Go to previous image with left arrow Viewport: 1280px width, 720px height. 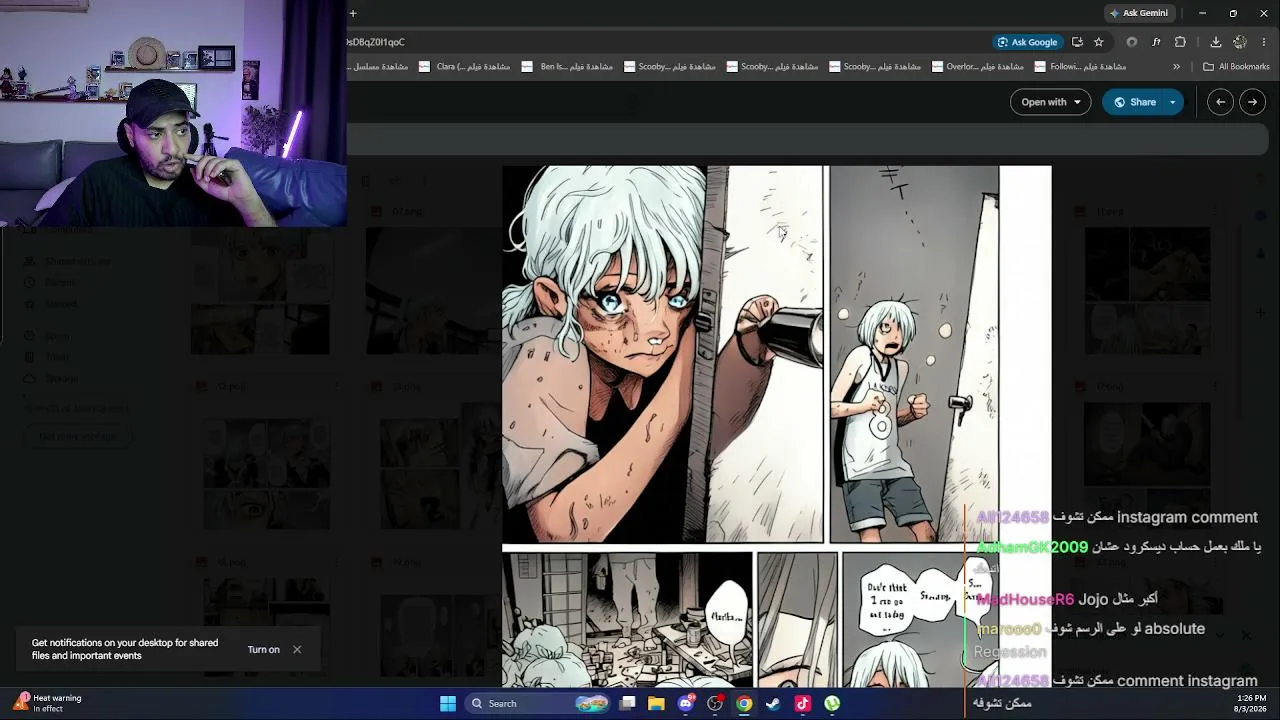pos(1220,102)
